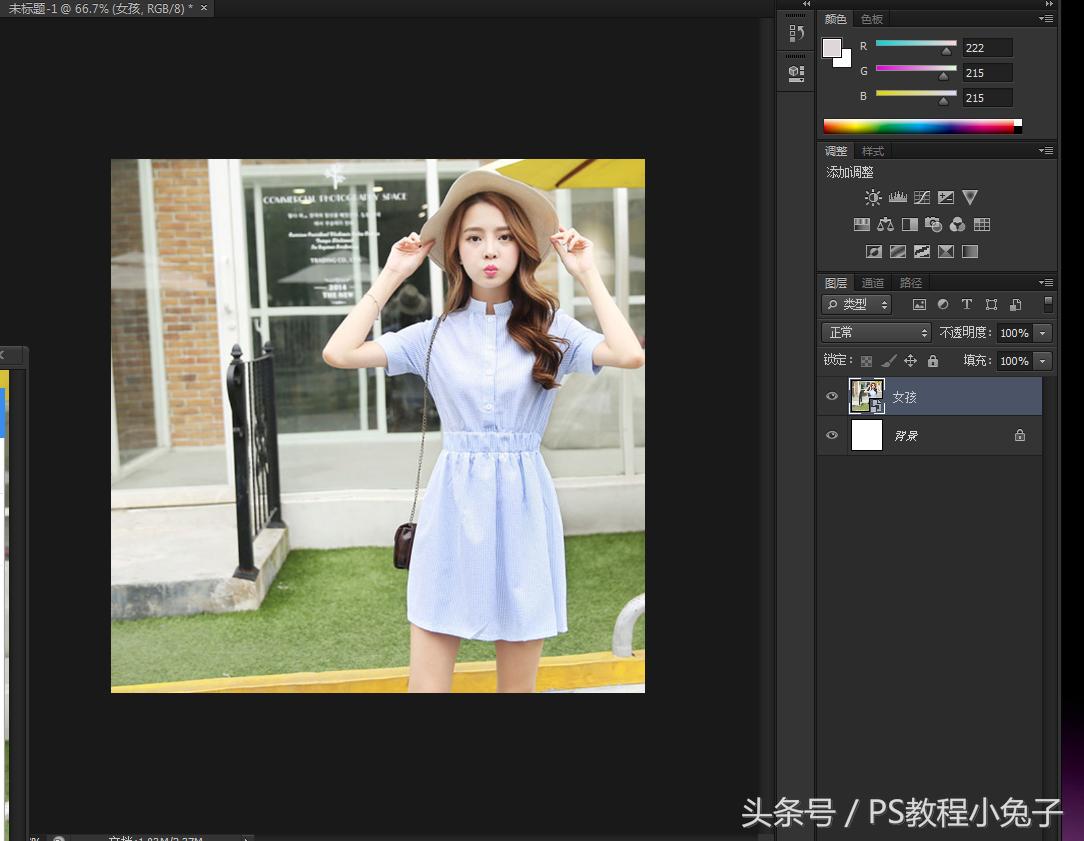The height and width of the screenshot is (841, 1084).
Task: Toggle lock position
Action: tap(910, 361)
